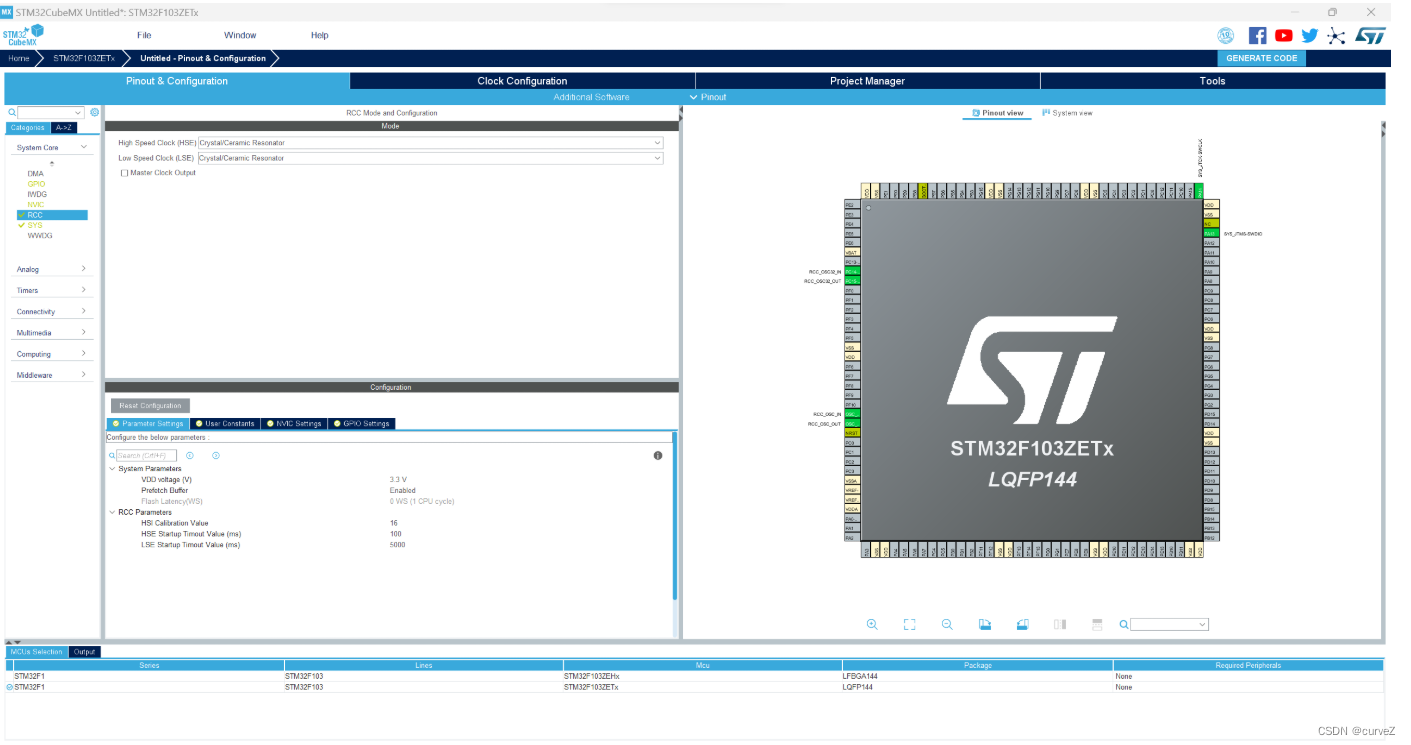Click the Reset Configuration button

150,406
